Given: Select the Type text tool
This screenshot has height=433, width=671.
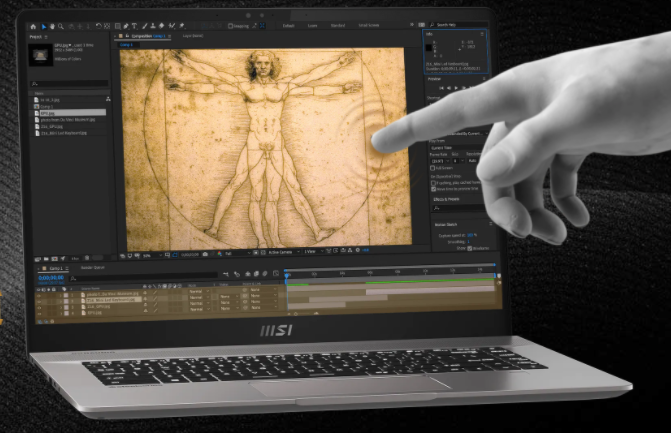Looking at the screenshot, I should point(134,26).
